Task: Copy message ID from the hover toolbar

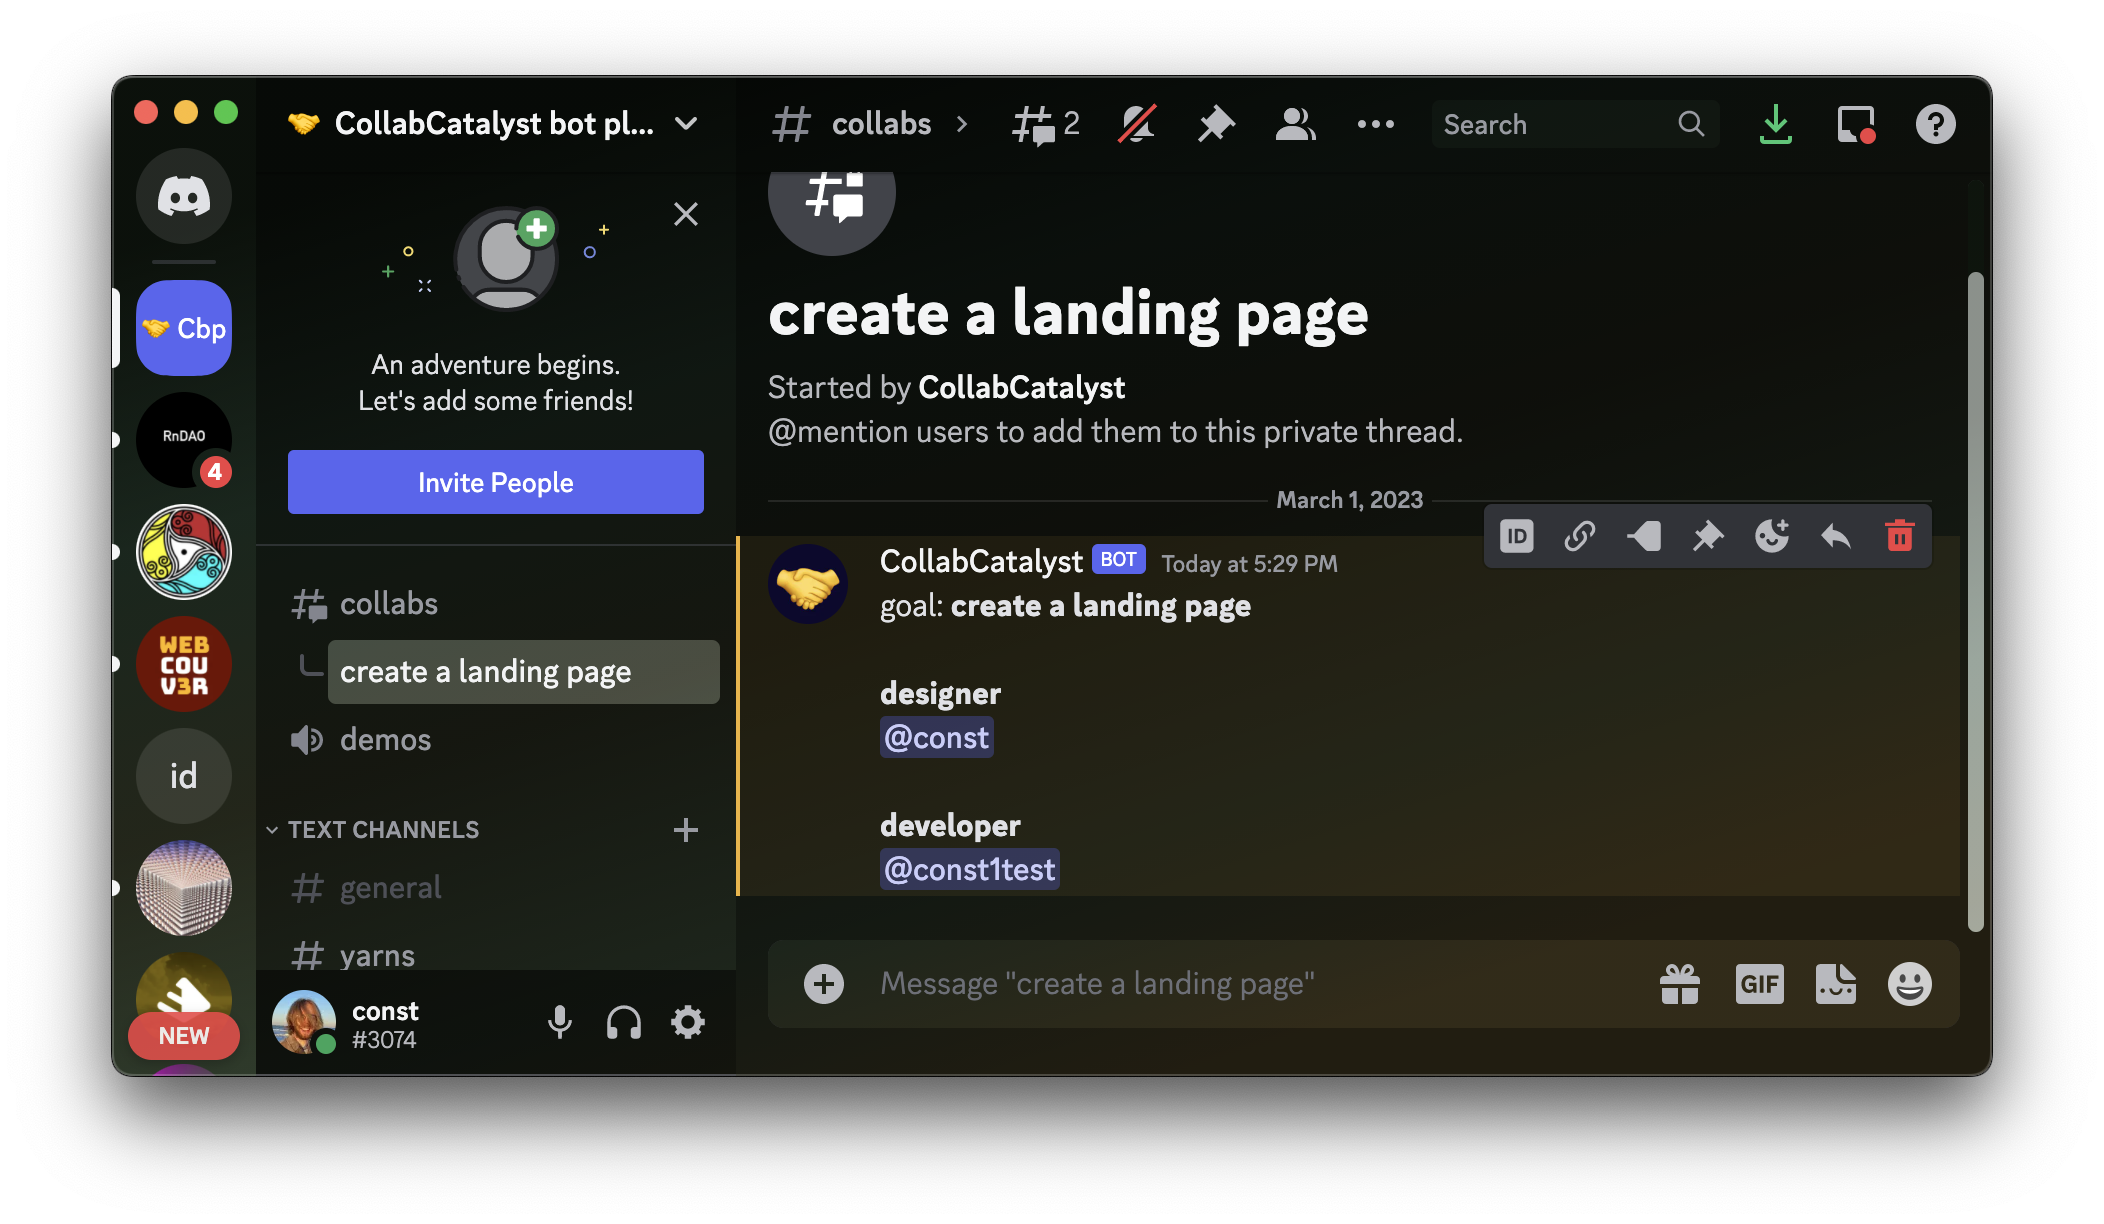Action: point(1517,536)
